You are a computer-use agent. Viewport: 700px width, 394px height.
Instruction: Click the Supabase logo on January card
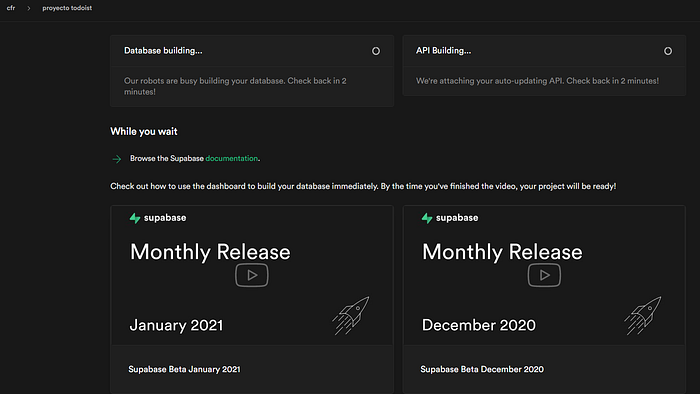[158, 218]
